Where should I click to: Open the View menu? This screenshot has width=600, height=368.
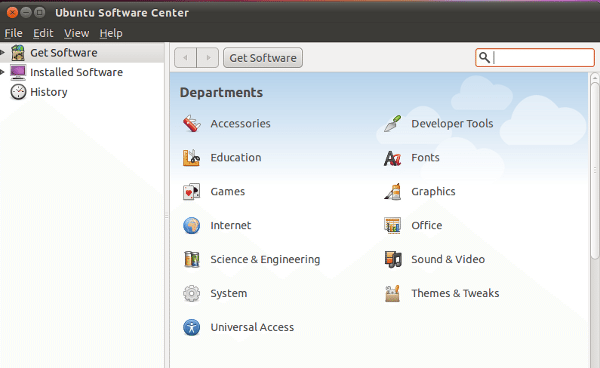77,33
